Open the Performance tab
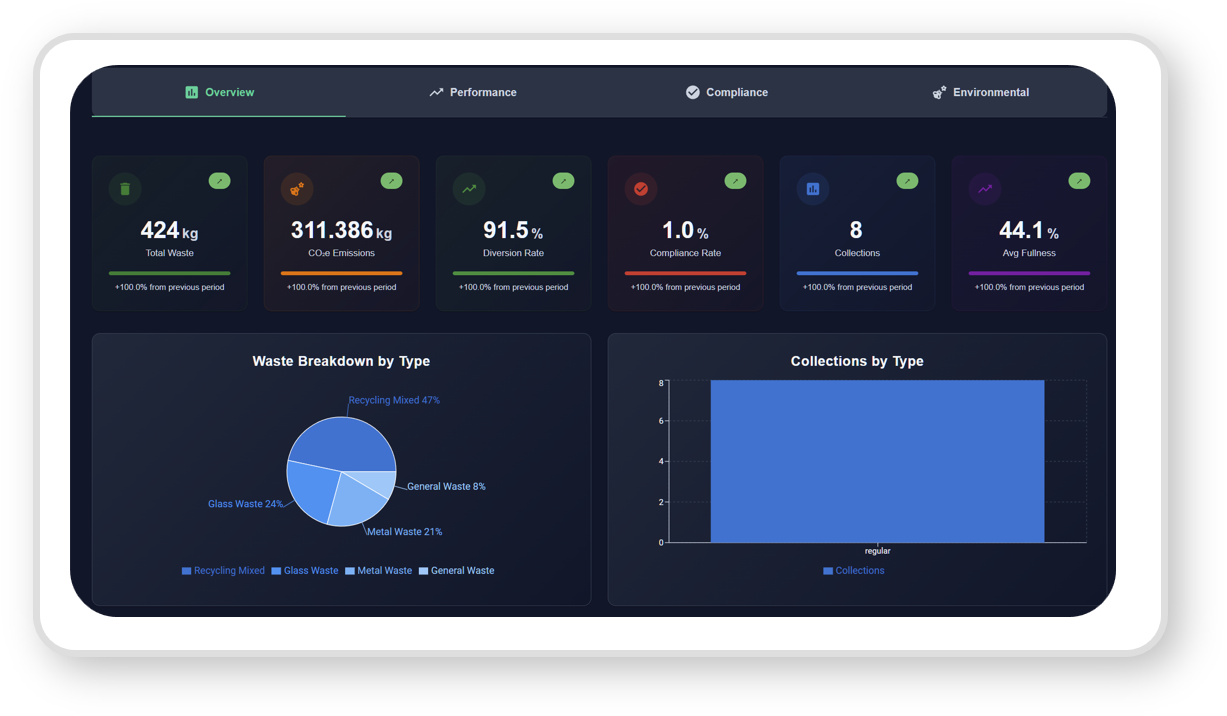The image size is (1227, 716). point(473,92)
